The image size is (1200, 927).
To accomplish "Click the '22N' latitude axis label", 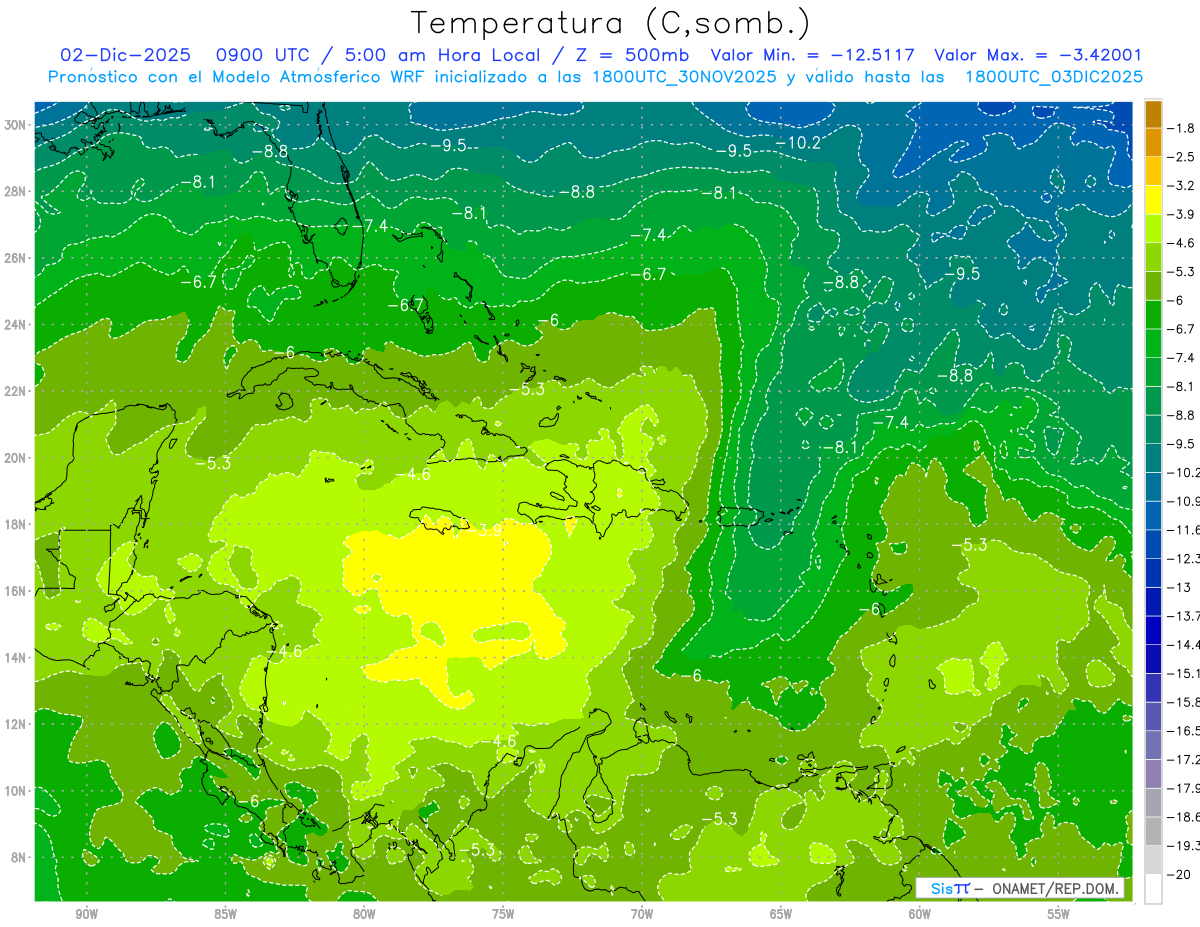I will click(x=14, y=390).
